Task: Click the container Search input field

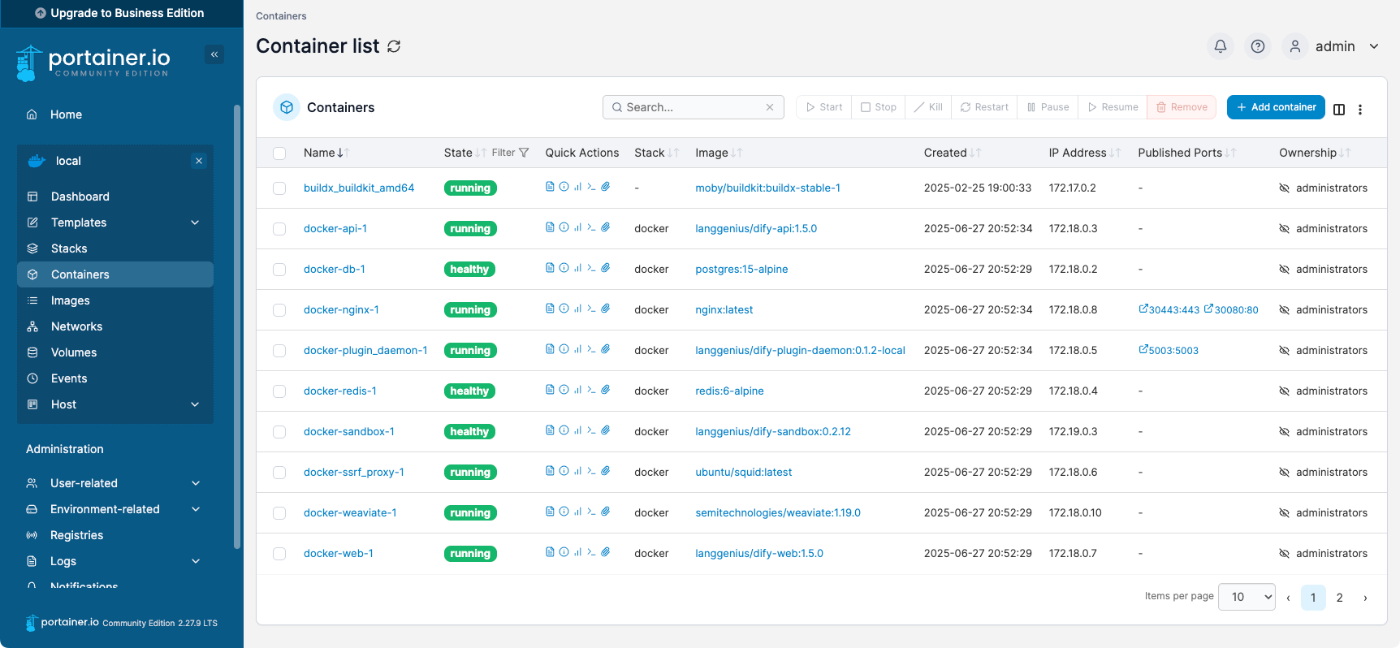Action: (694, 107)
